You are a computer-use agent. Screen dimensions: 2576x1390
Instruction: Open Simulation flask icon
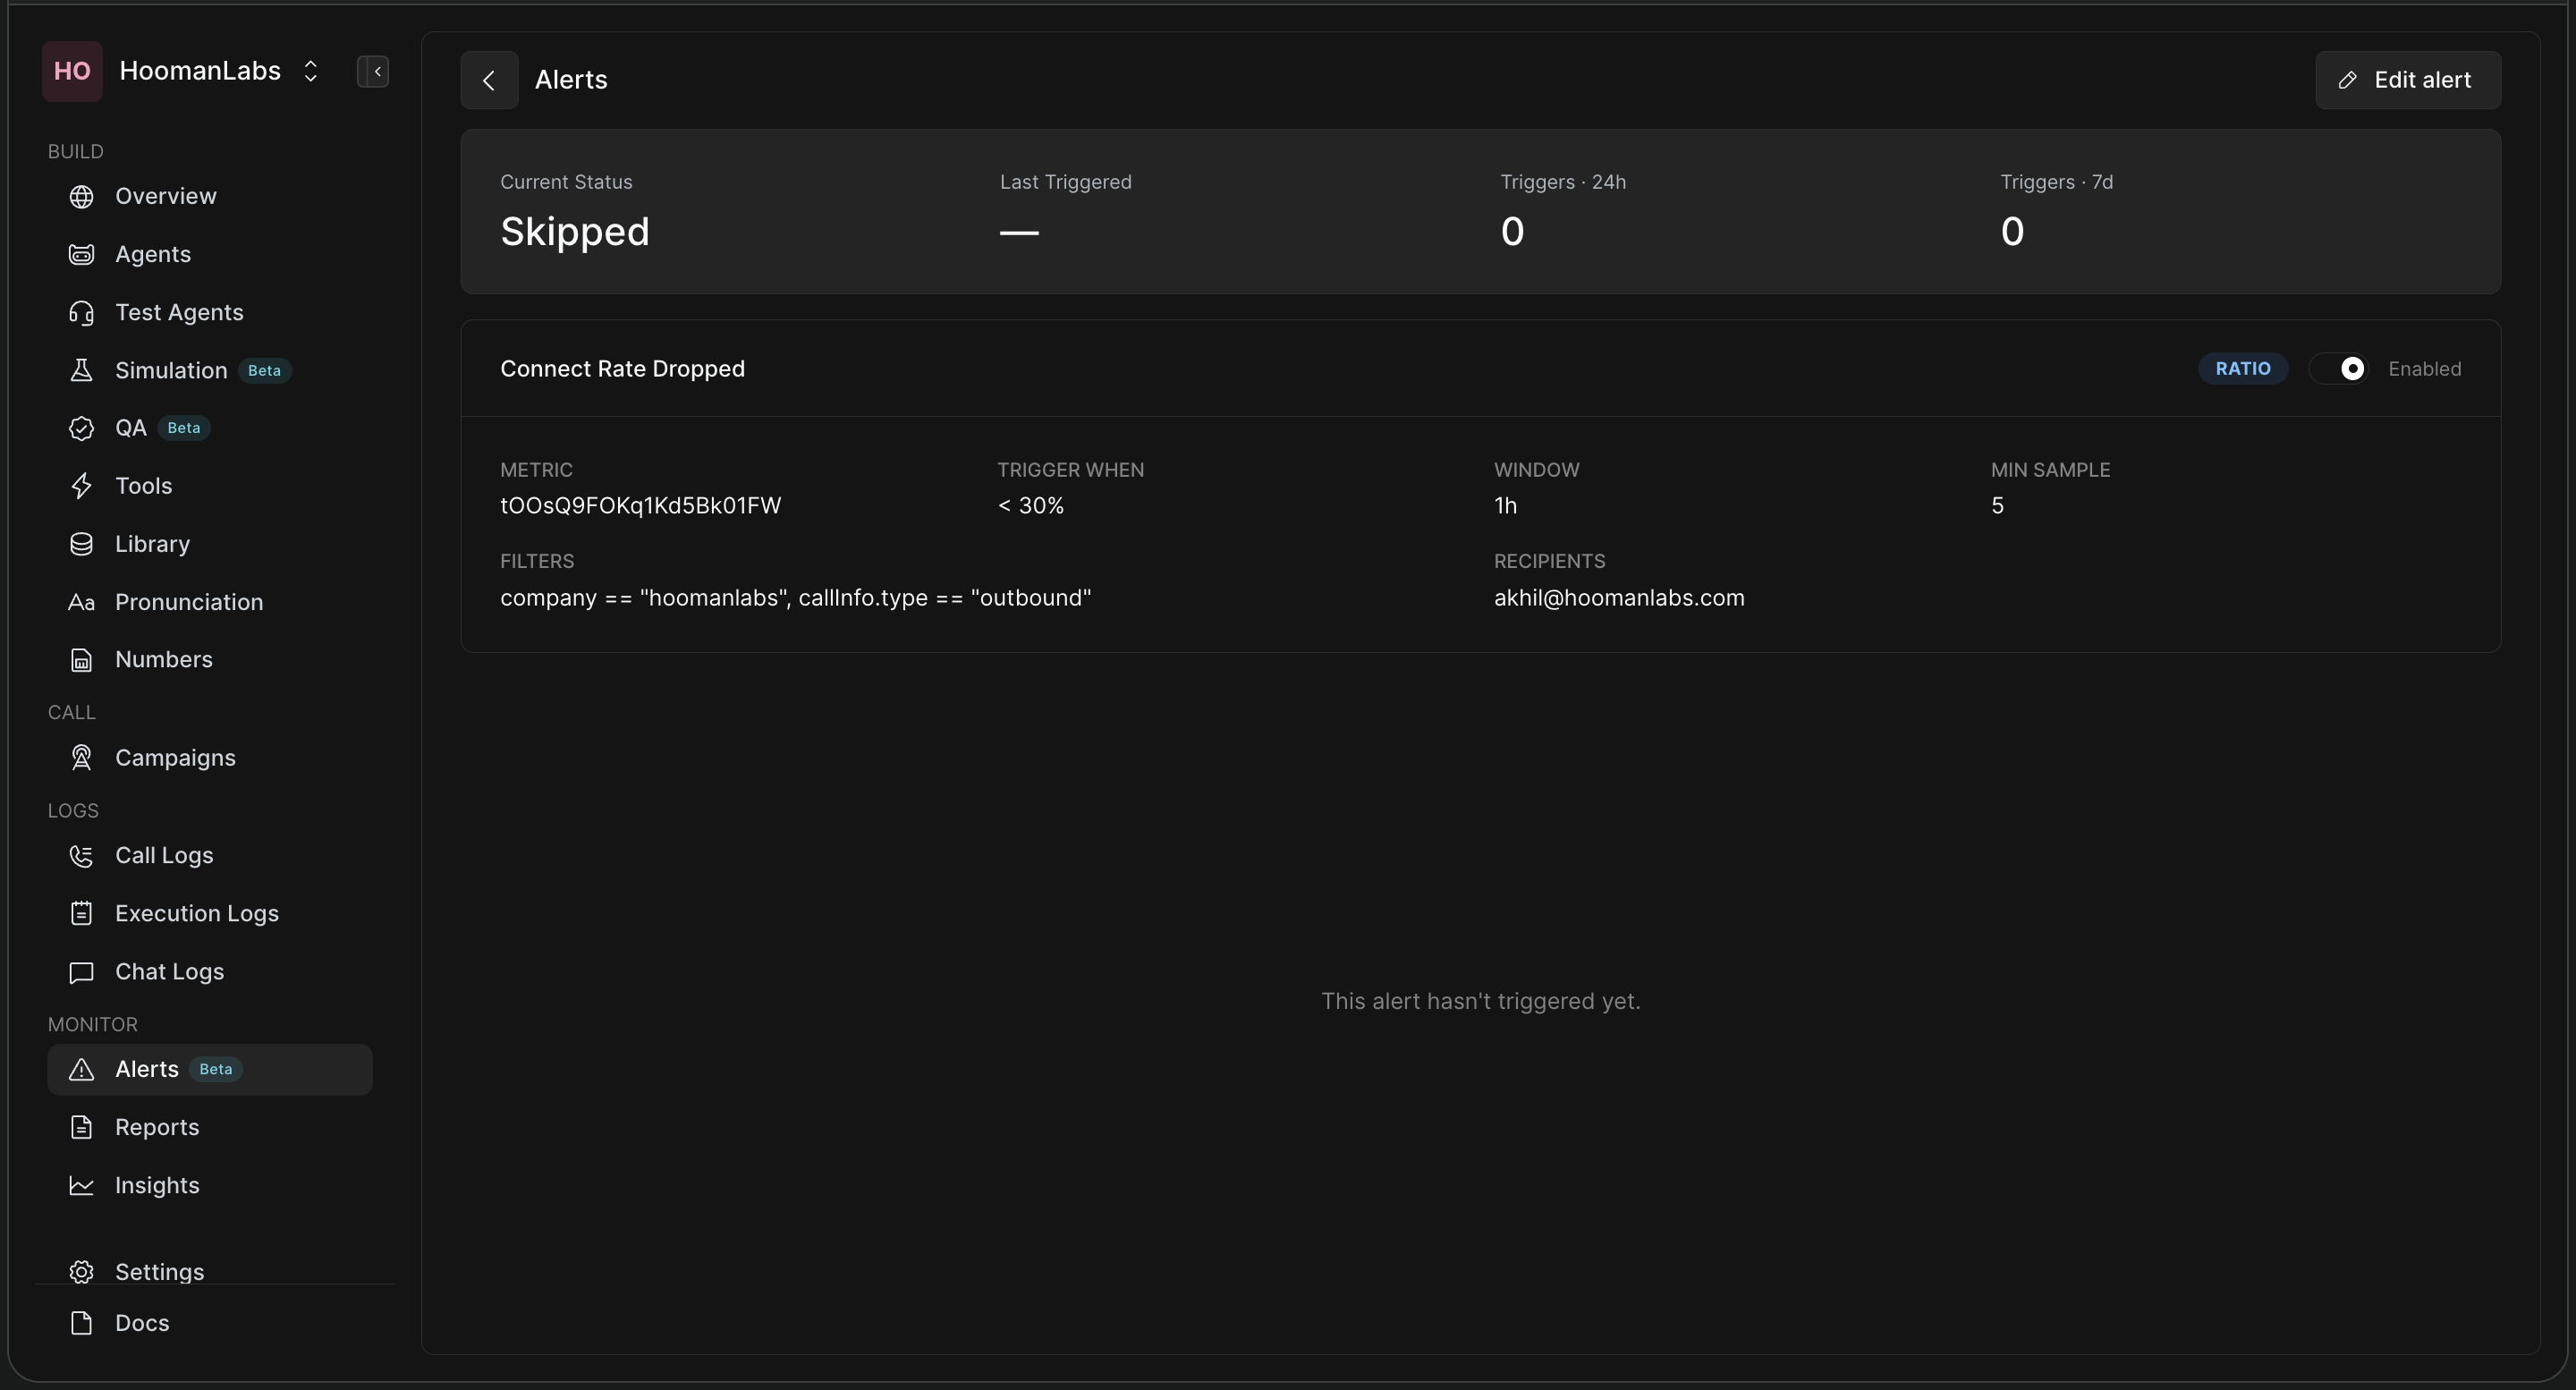click(x=81, y=370)
